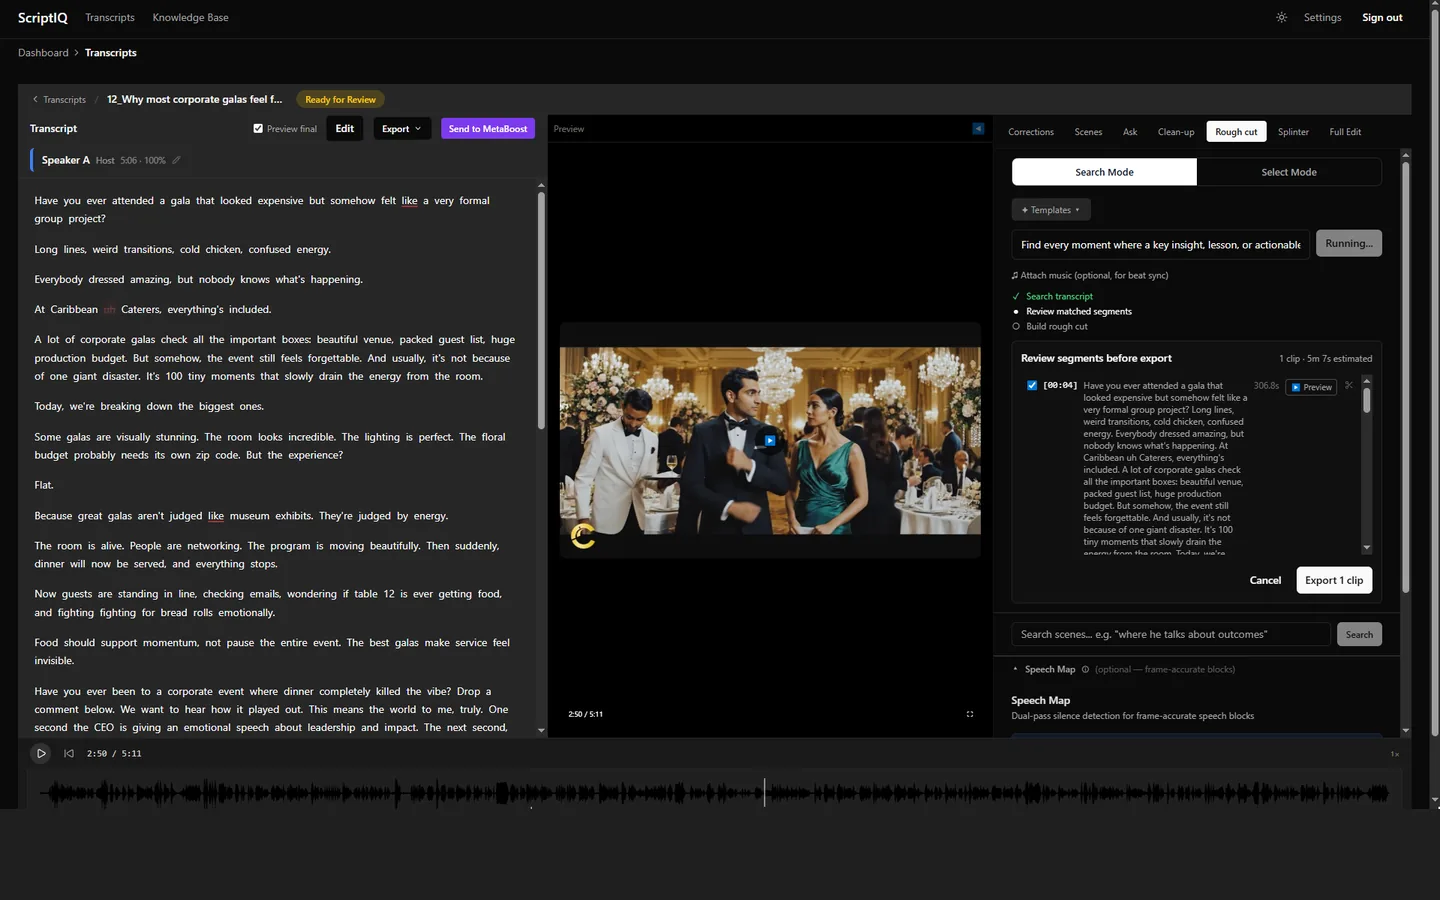Open Knowledge Base in the top navigation
Viewport: 1440px width, 900px height.
(190, 18)
